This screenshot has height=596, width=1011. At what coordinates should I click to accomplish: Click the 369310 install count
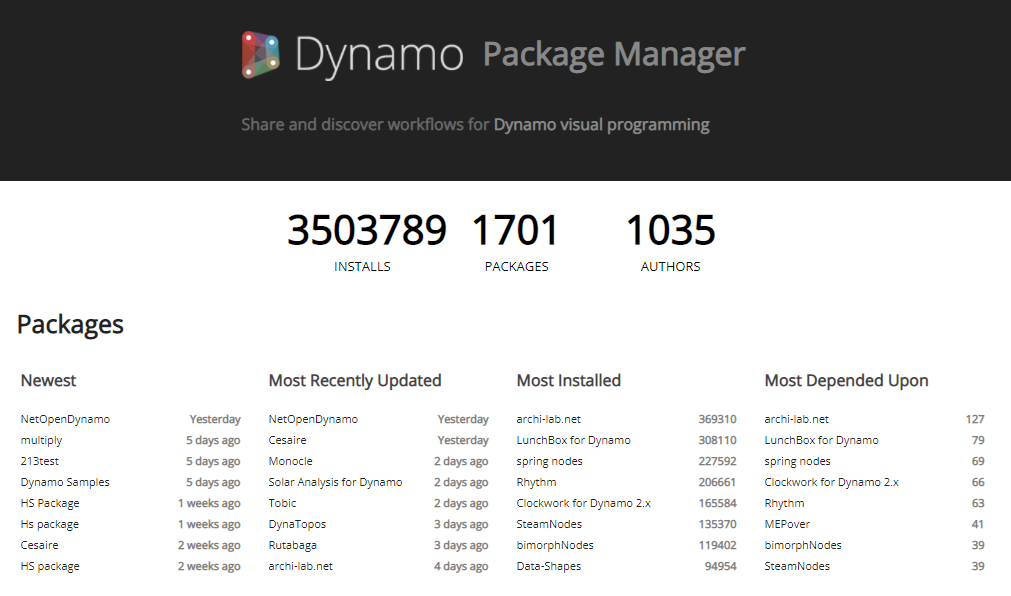(x=718, y=419)
